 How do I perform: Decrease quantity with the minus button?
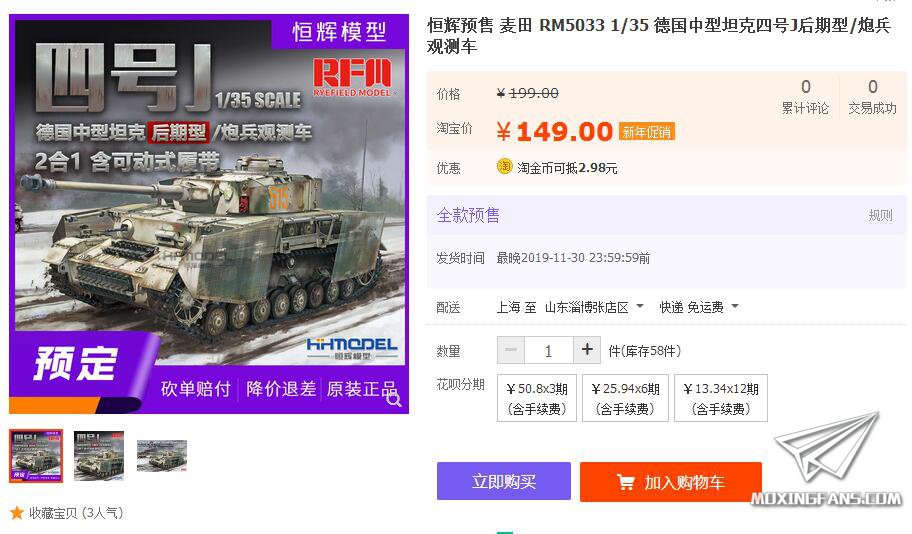511,350
